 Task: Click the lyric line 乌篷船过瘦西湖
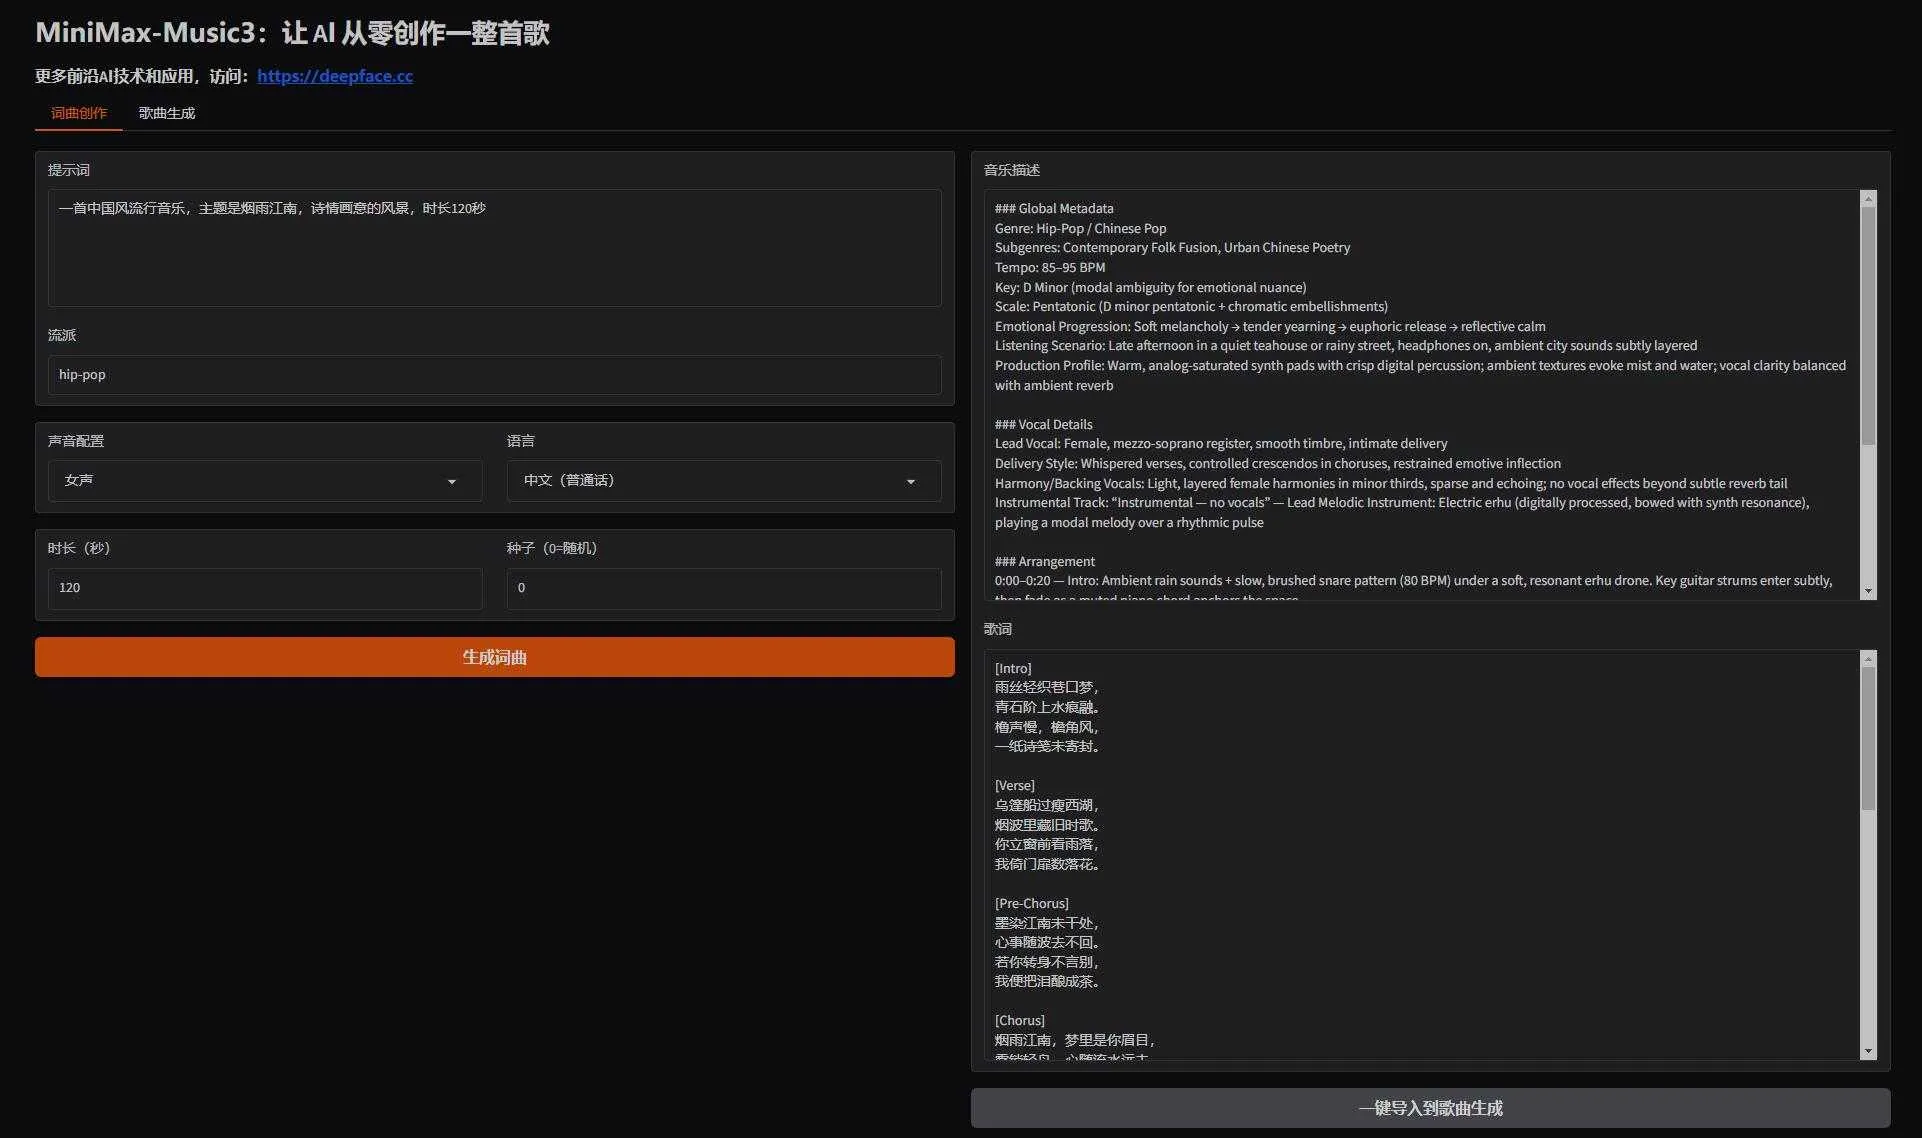click(1047, 806)
